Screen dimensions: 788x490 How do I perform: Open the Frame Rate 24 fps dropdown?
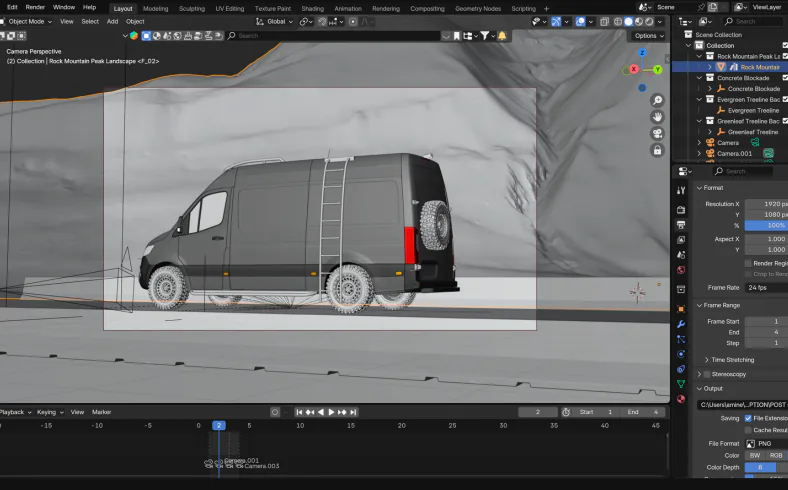(766, 288)
